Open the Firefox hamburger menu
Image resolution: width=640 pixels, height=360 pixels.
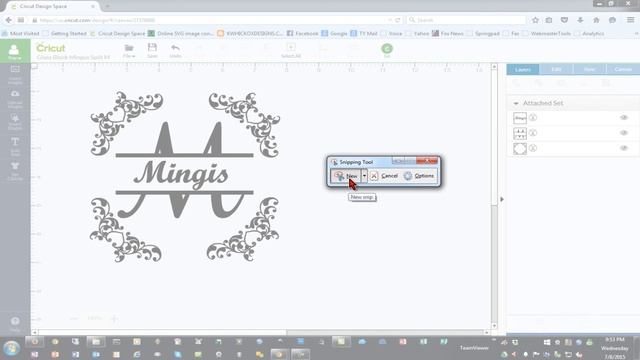[631, 20]
